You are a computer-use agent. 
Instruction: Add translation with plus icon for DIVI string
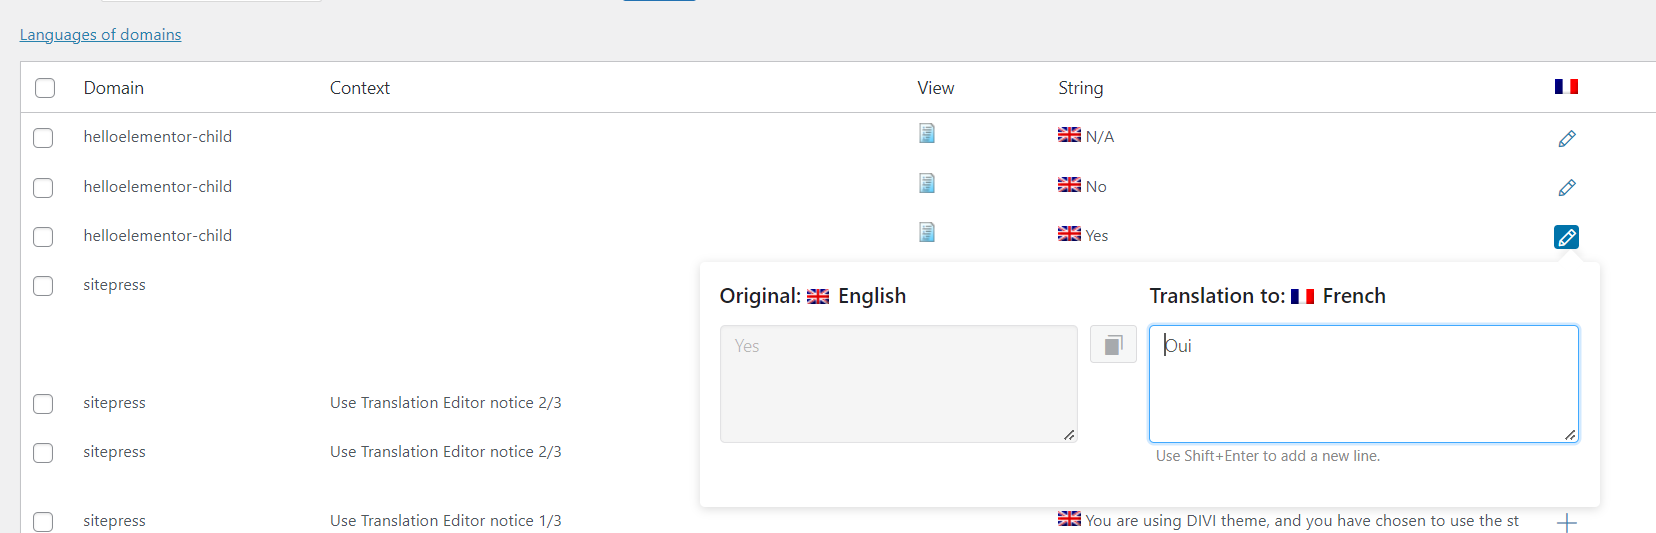click(x=1567, y=522)
